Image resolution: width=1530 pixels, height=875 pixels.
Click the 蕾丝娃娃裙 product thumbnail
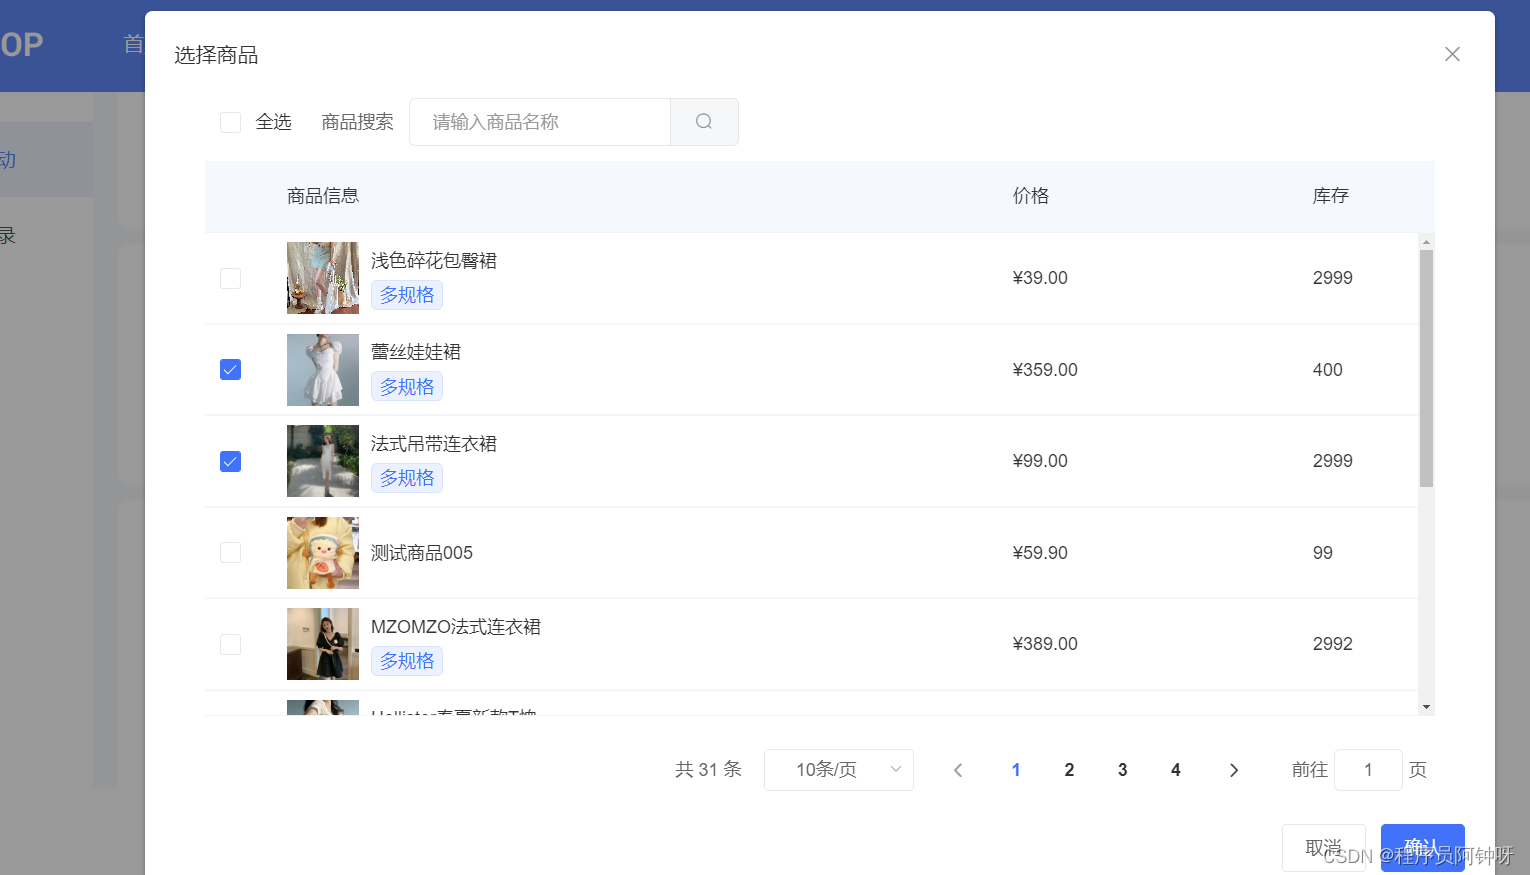pos(323,370)
